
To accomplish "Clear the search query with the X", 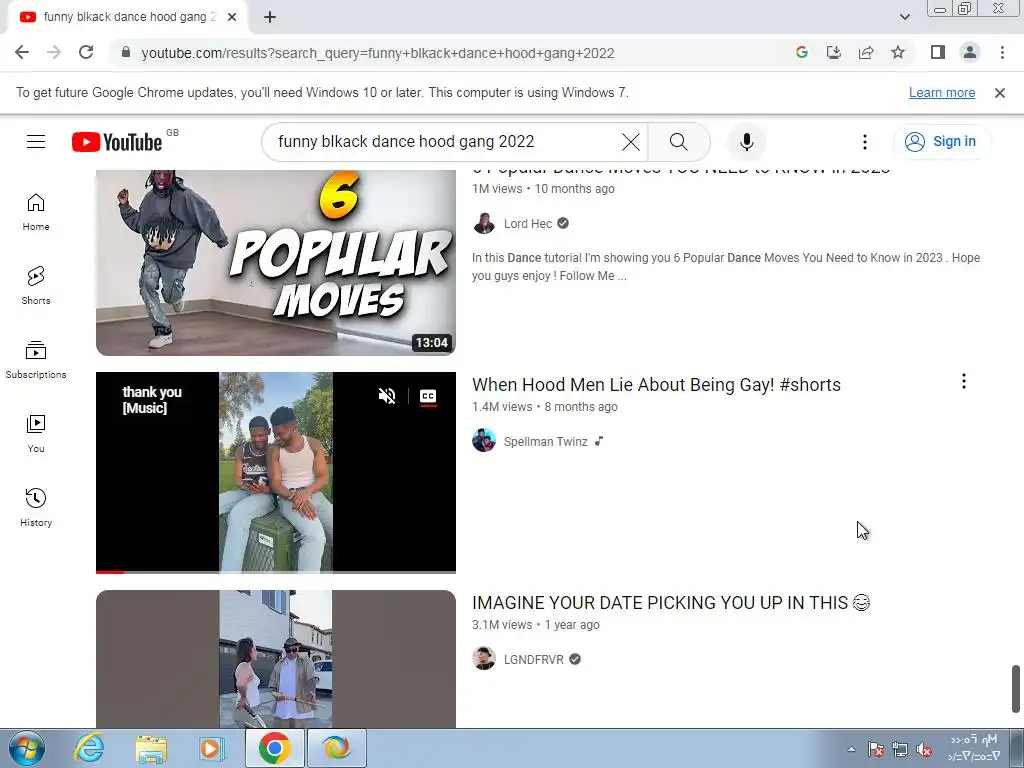I will point(630,142).
